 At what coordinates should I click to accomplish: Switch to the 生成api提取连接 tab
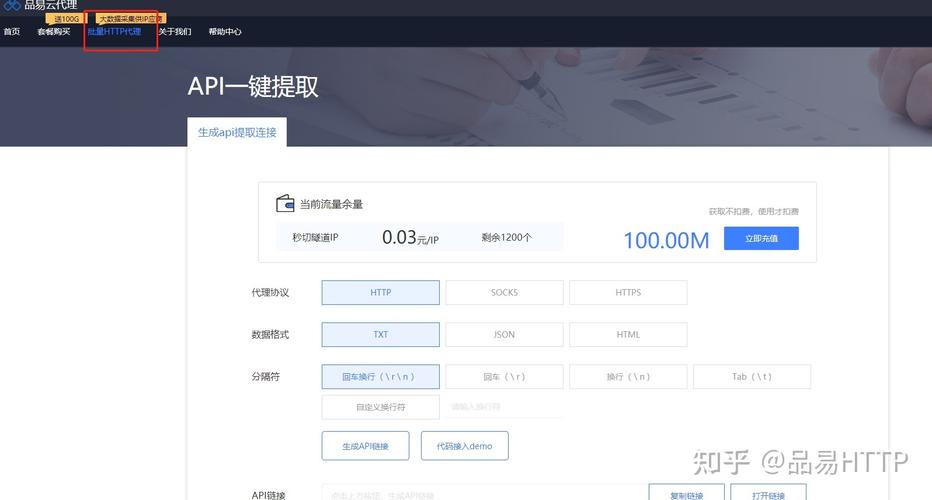[237, 132]
